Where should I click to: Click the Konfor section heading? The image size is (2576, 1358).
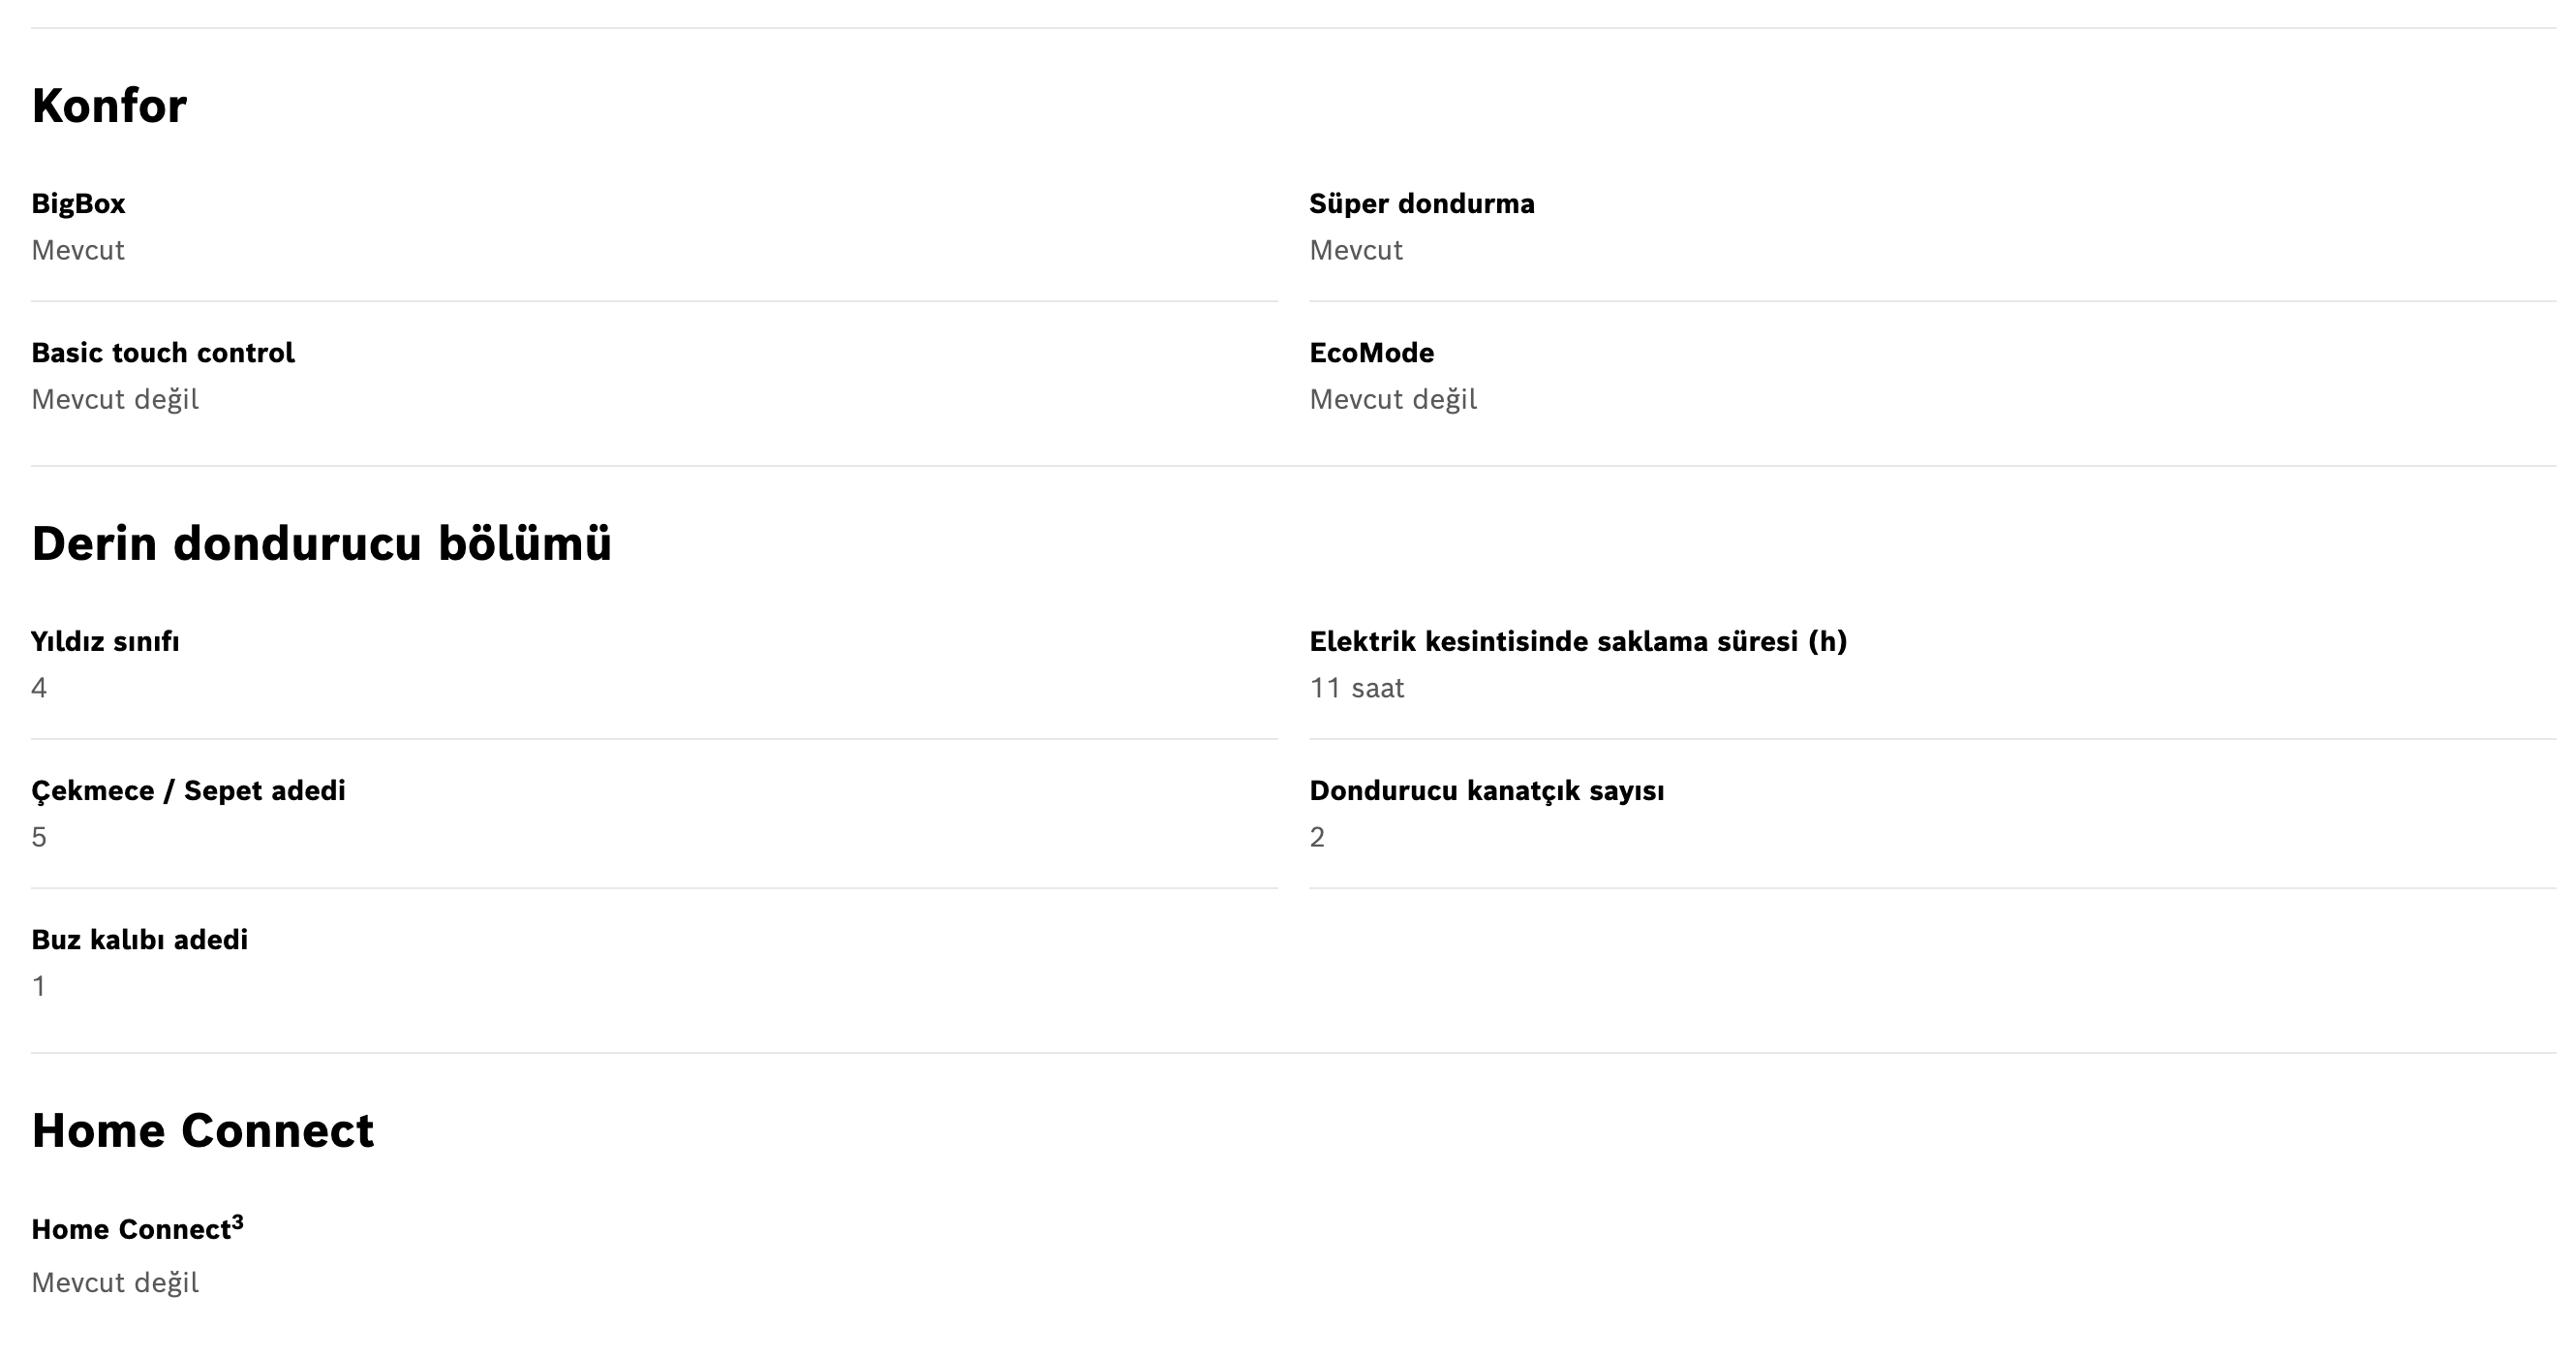[x=109, y=106]
